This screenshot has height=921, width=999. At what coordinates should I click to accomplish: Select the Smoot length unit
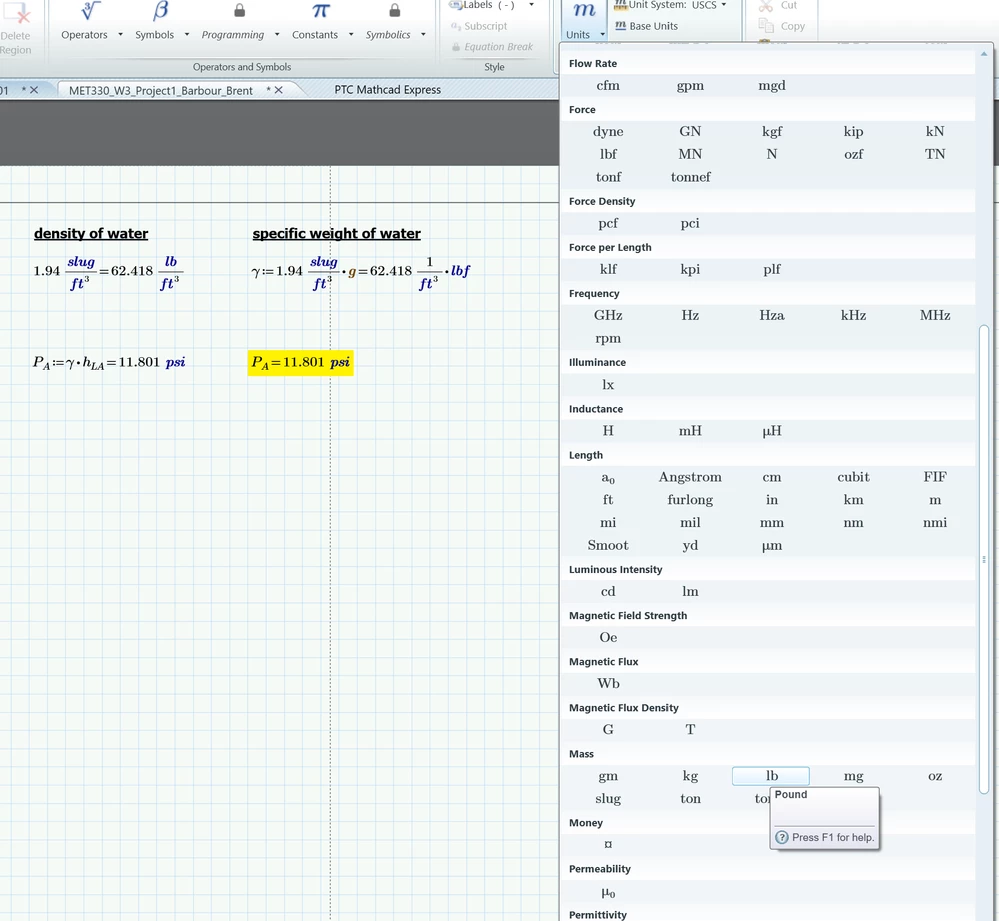pyautogui.click(x=608, y=545)
